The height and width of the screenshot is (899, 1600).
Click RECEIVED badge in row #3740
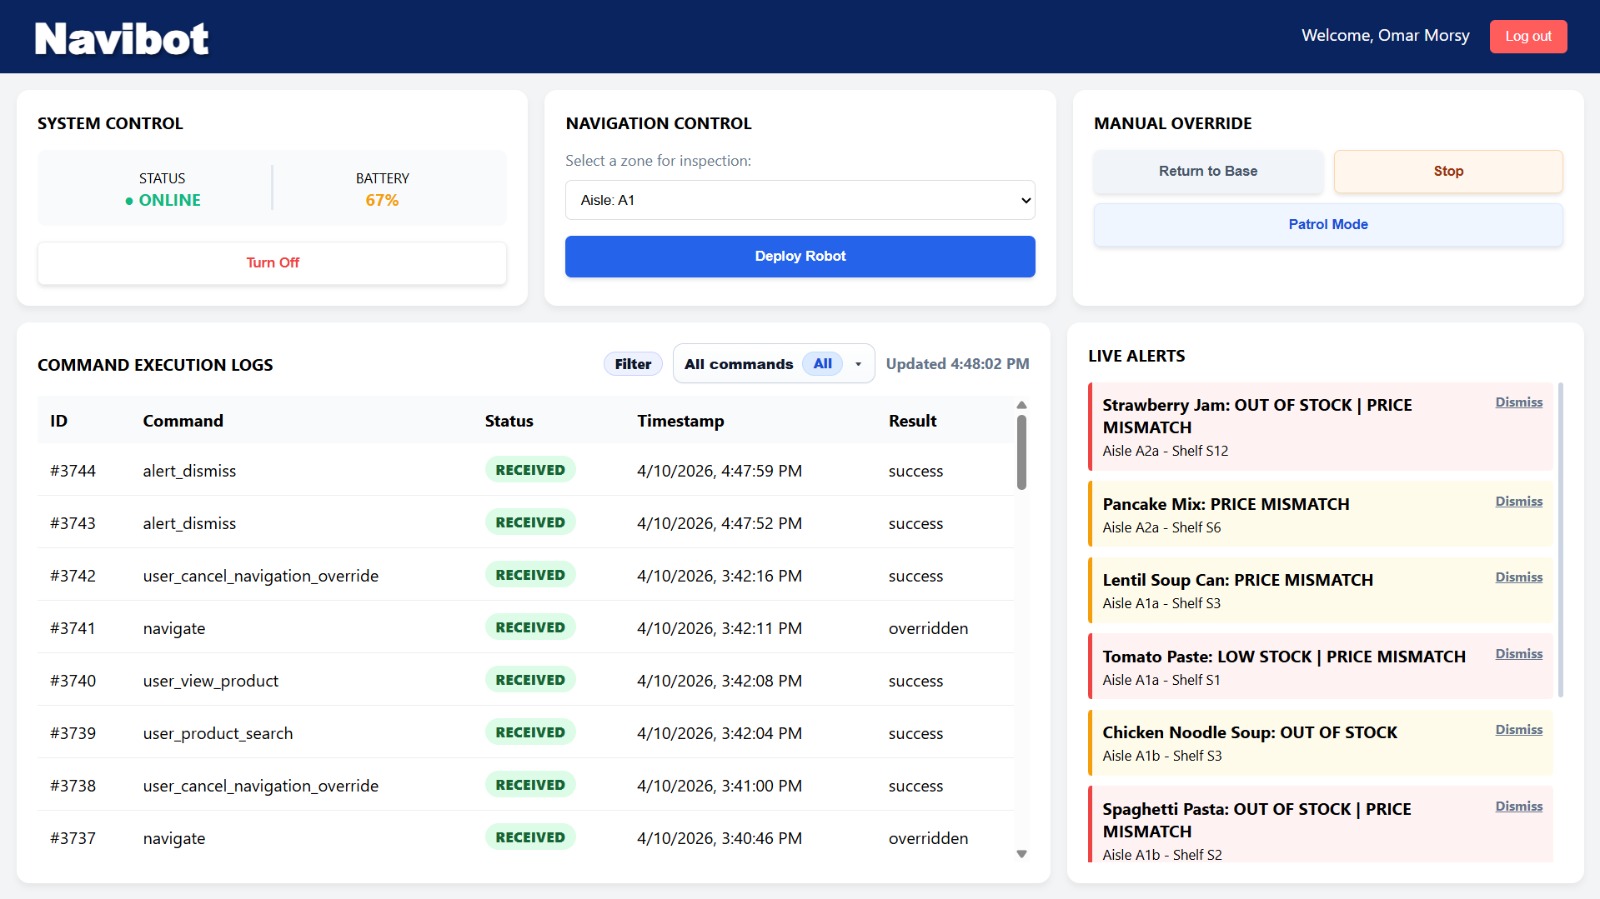tap(530, 680)
